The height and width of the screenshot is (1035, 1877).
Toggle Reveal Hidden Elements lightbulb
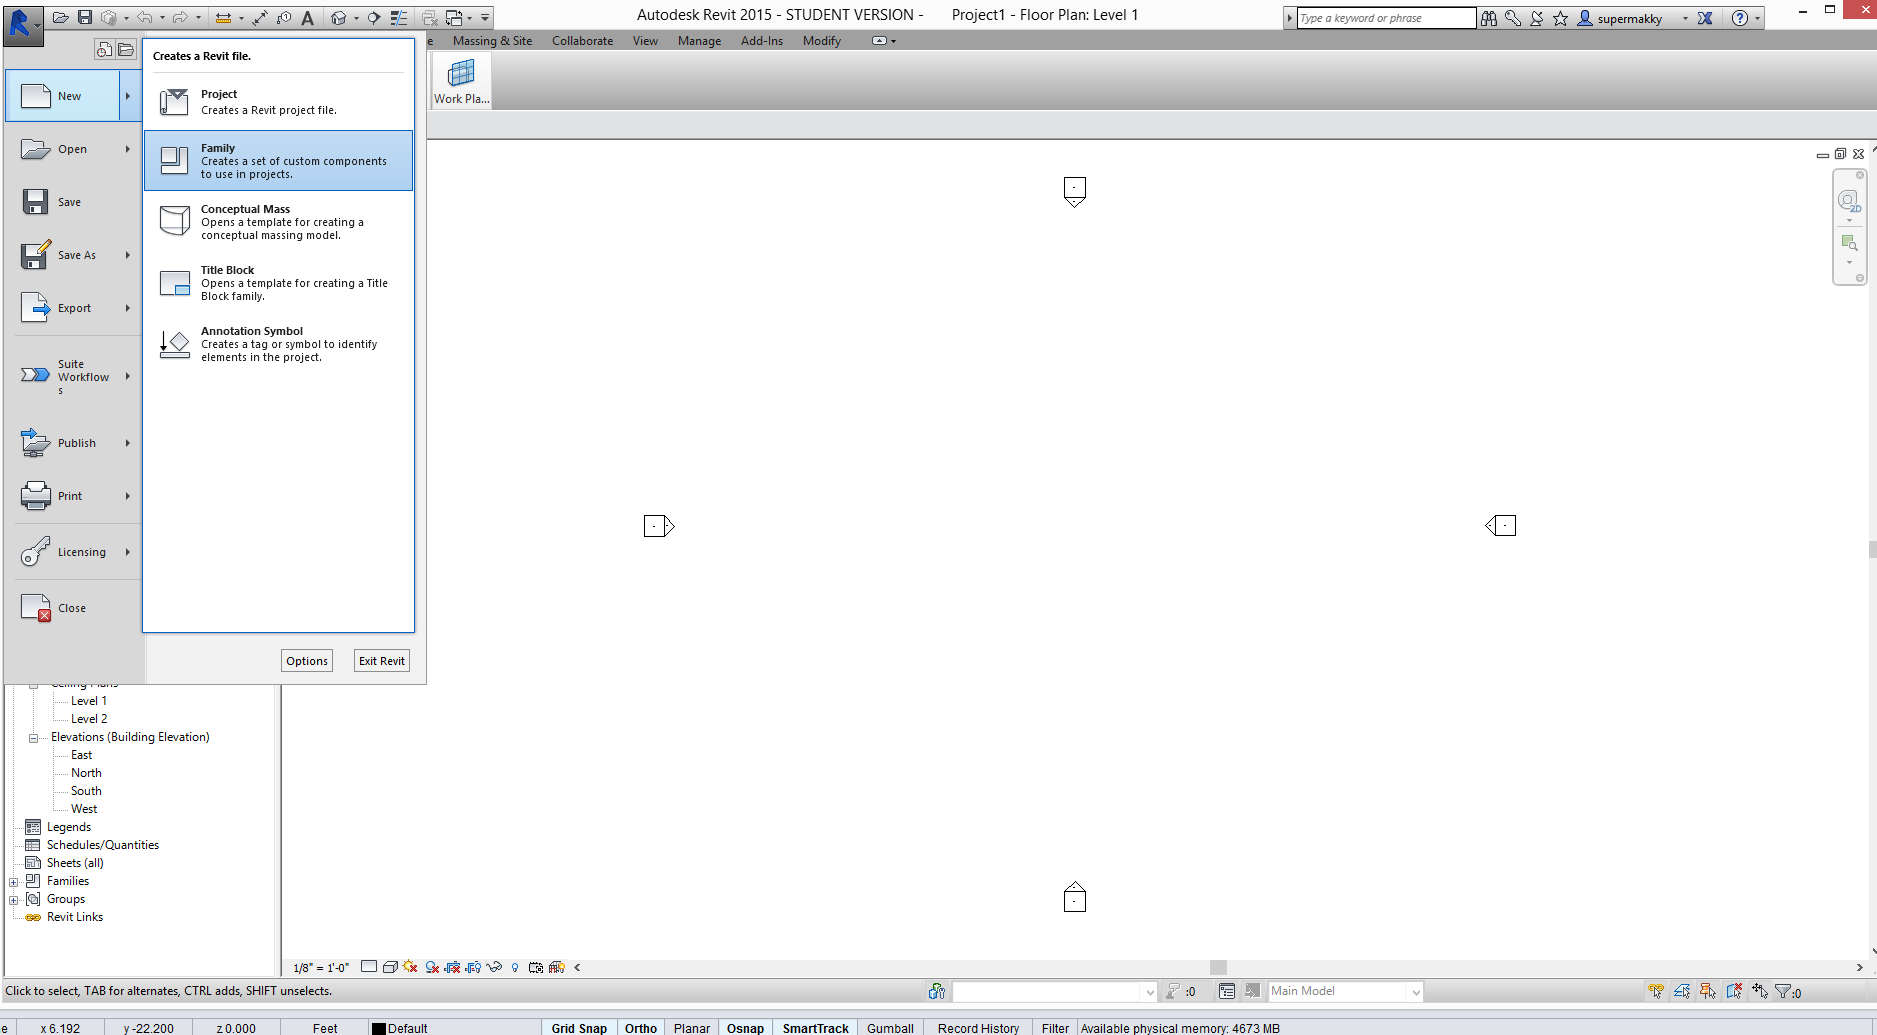tap(515, 967)
